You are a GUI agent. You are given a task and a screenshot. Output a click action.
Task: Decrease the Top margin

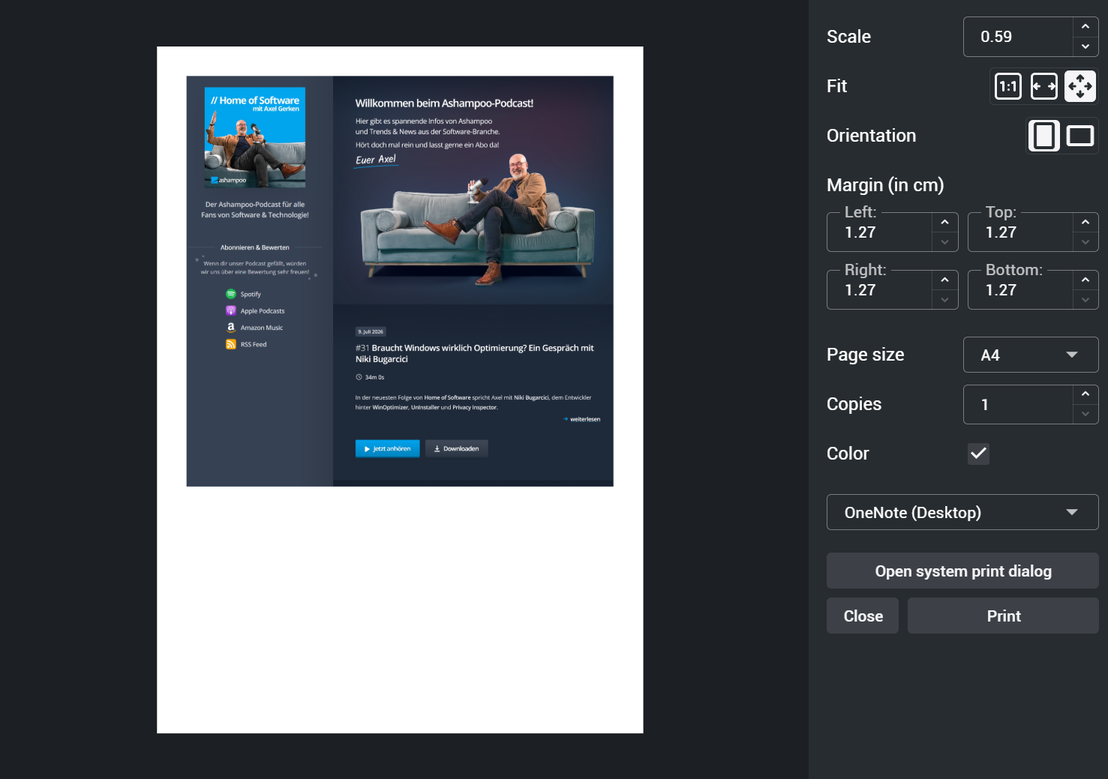click(x=1085, y=242)
